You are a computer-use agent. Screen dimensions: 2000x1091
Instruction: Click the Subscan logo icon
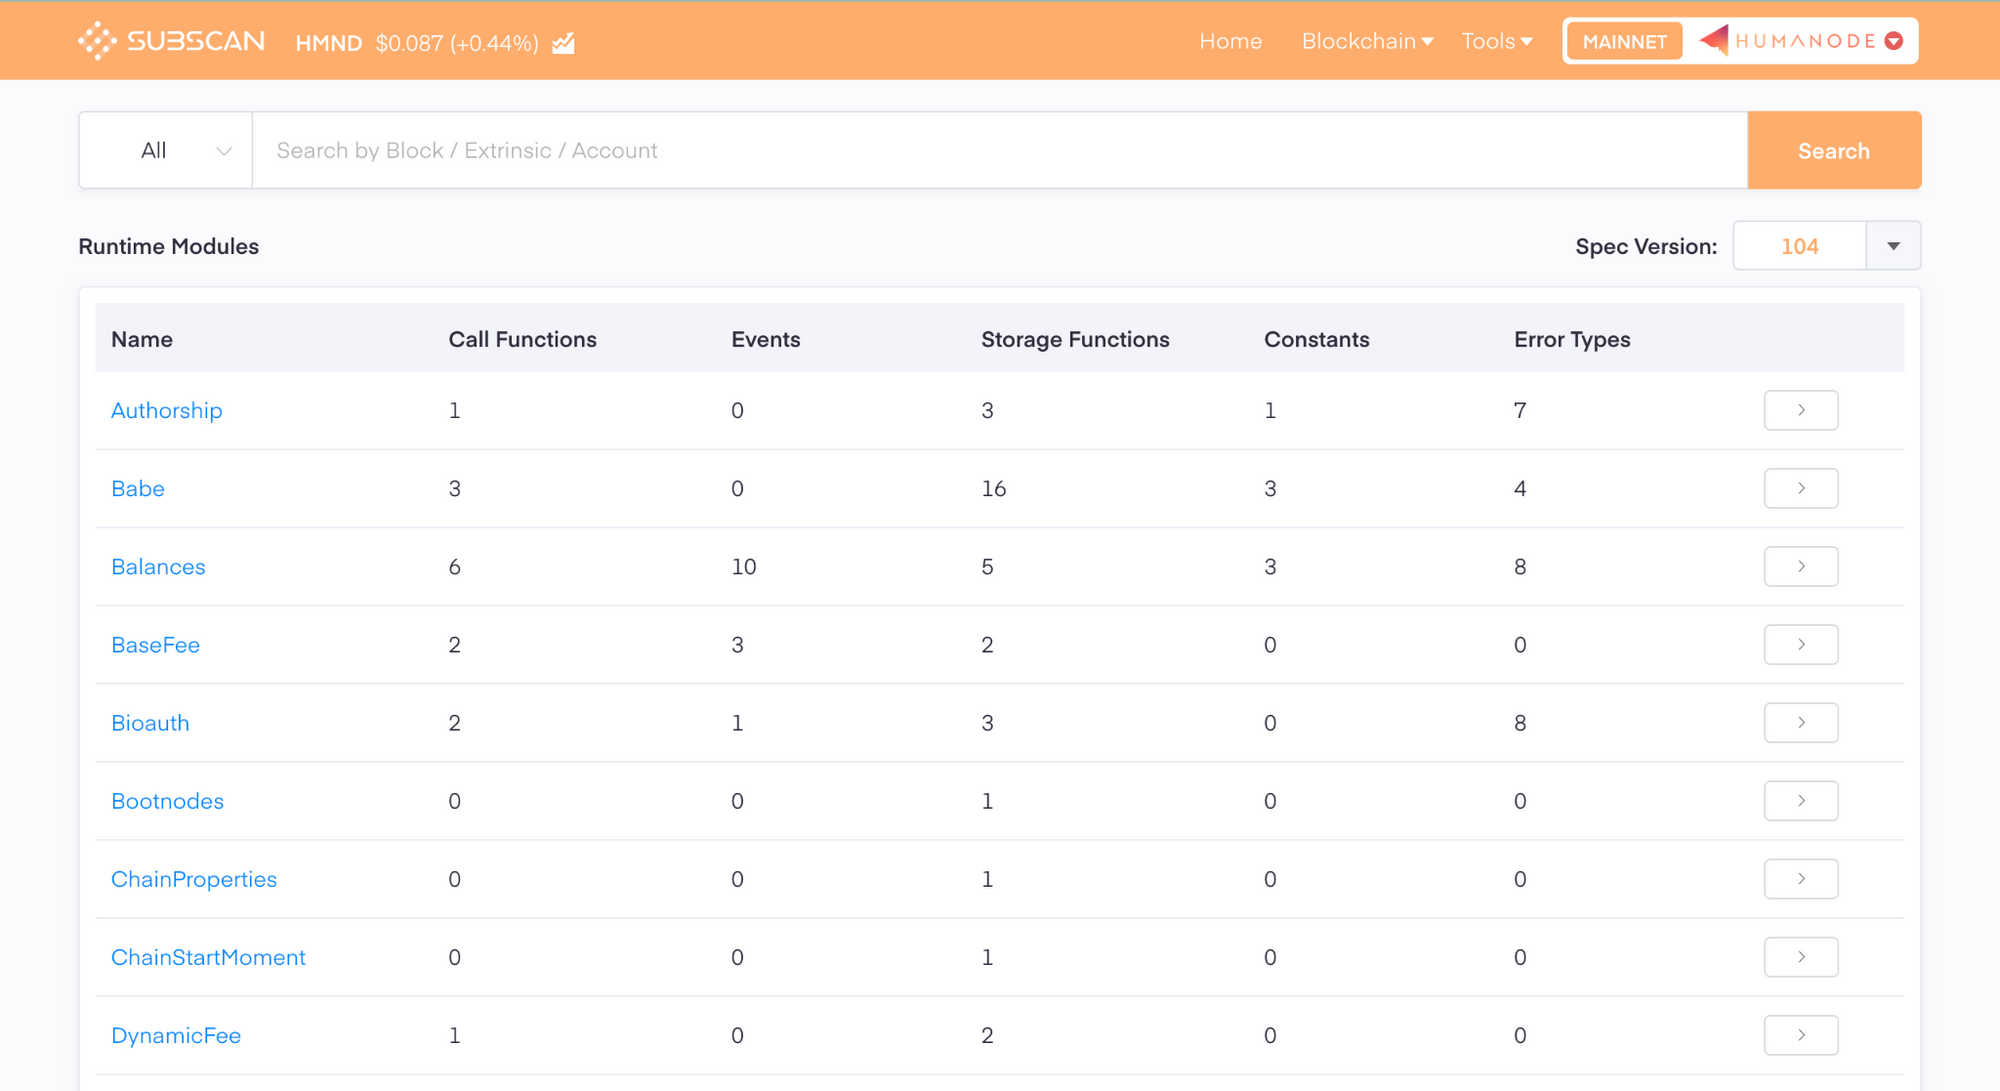97,41
